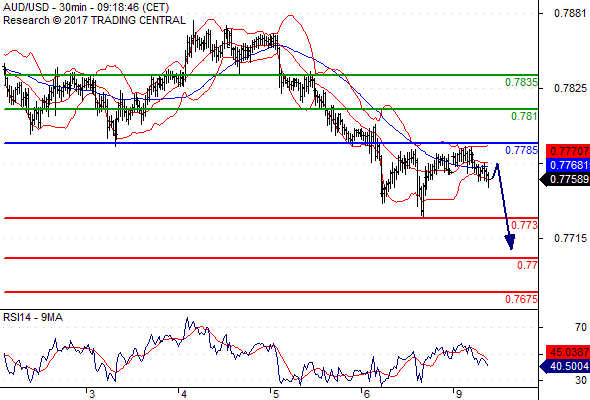
Task: Click the 0.781 green level label
Action: tap(524, 116)
